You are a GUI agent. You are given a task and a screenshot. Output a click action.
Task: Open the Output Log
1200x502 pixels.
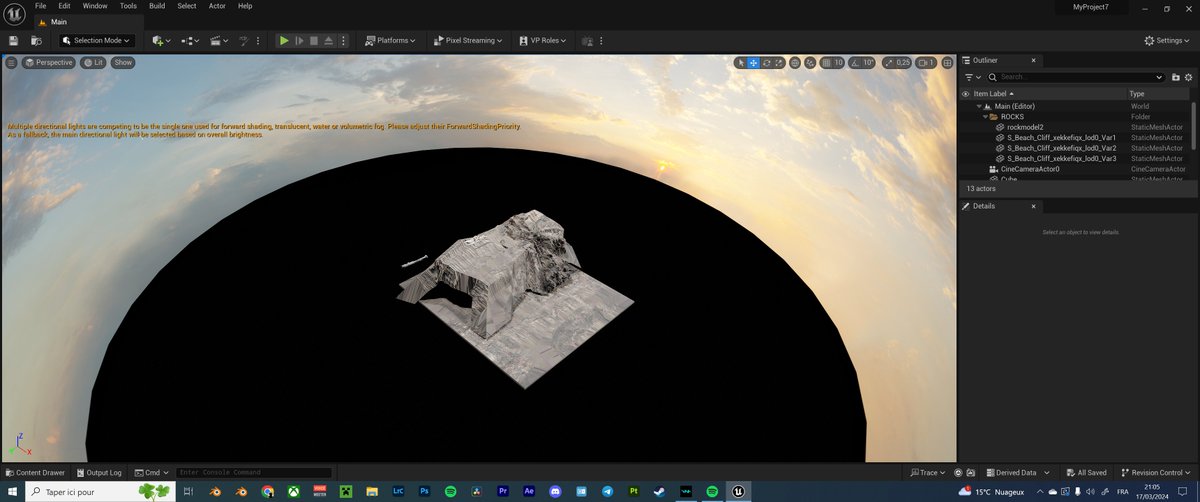point(98,472)
